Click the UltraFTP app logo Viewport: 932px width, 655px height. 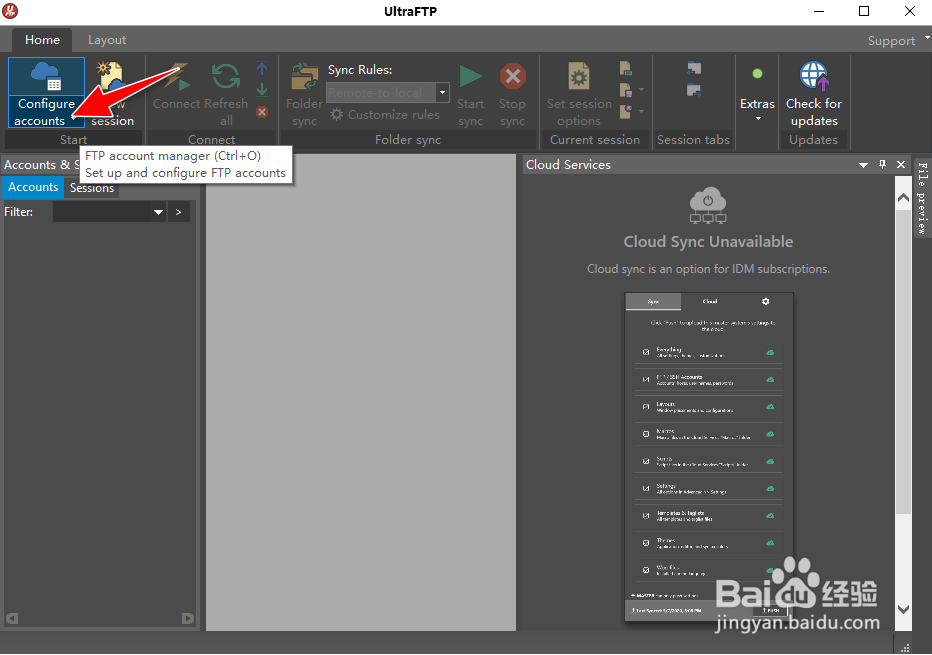[10, 11]
